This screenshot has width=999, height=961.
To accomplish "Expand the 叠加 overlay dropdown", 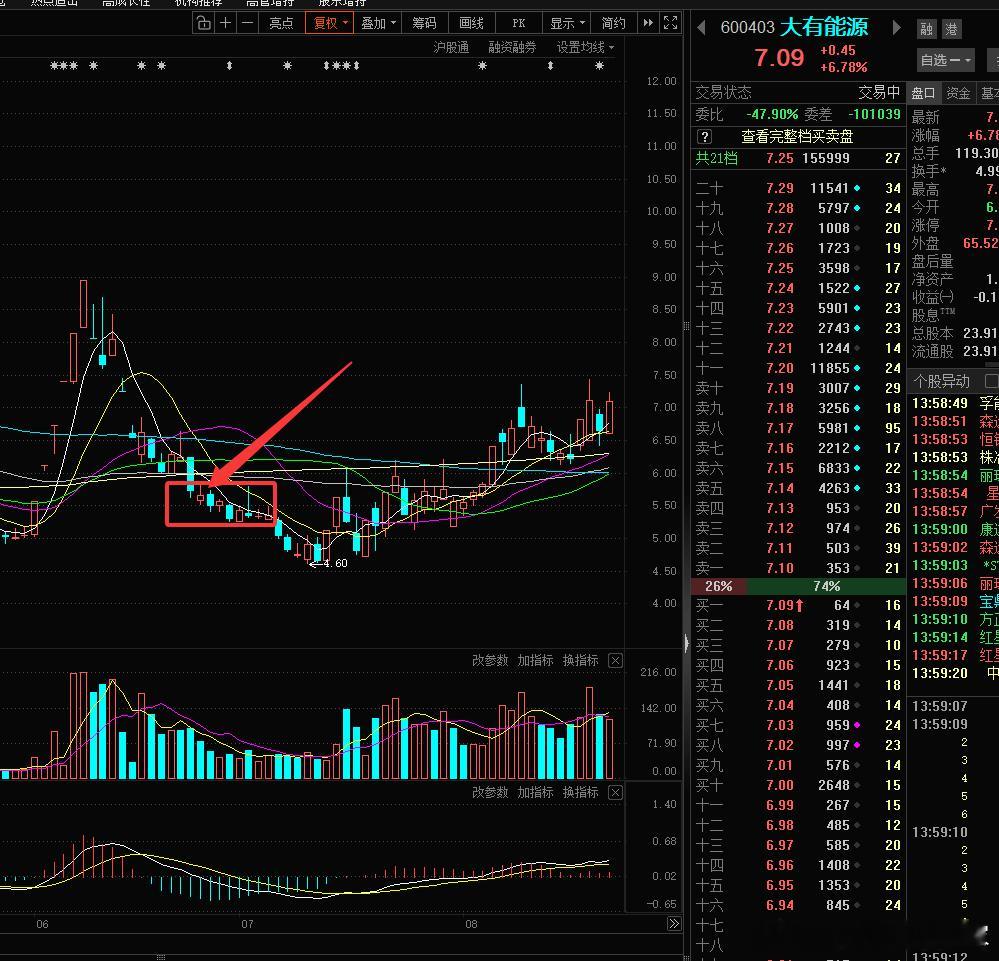I will coord(378,24).
